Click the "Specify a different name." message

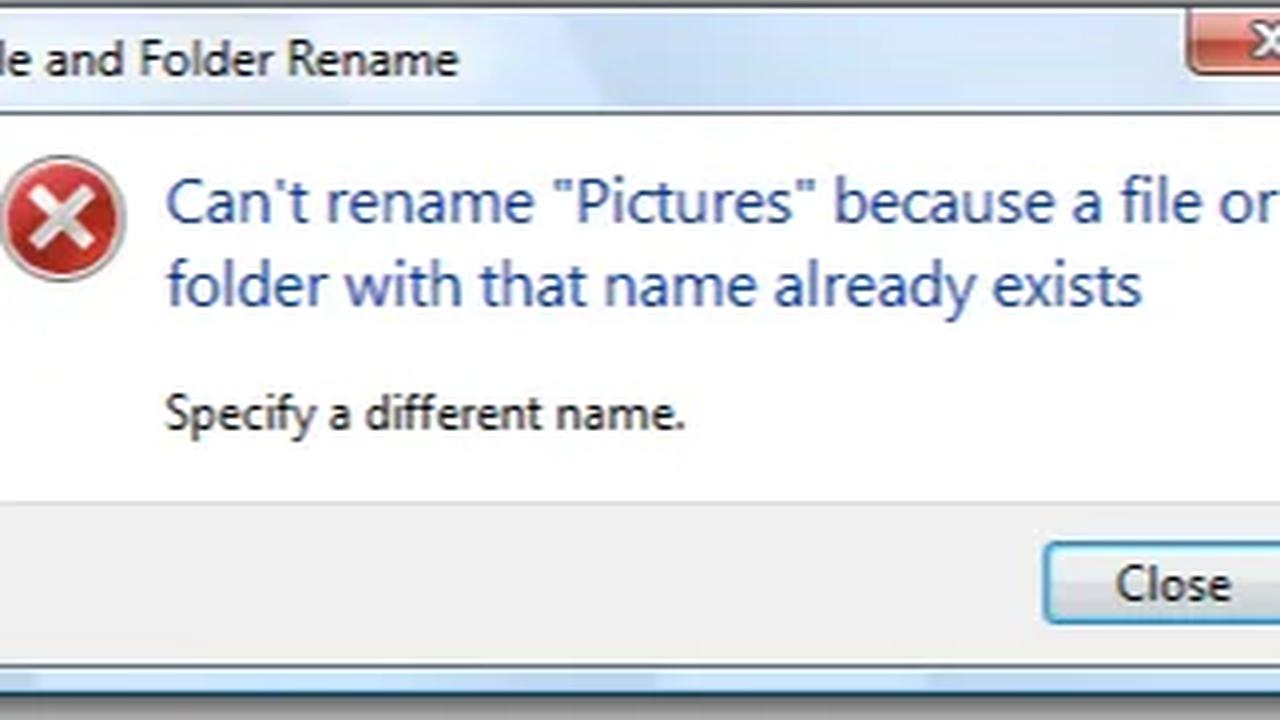[425, 413]
